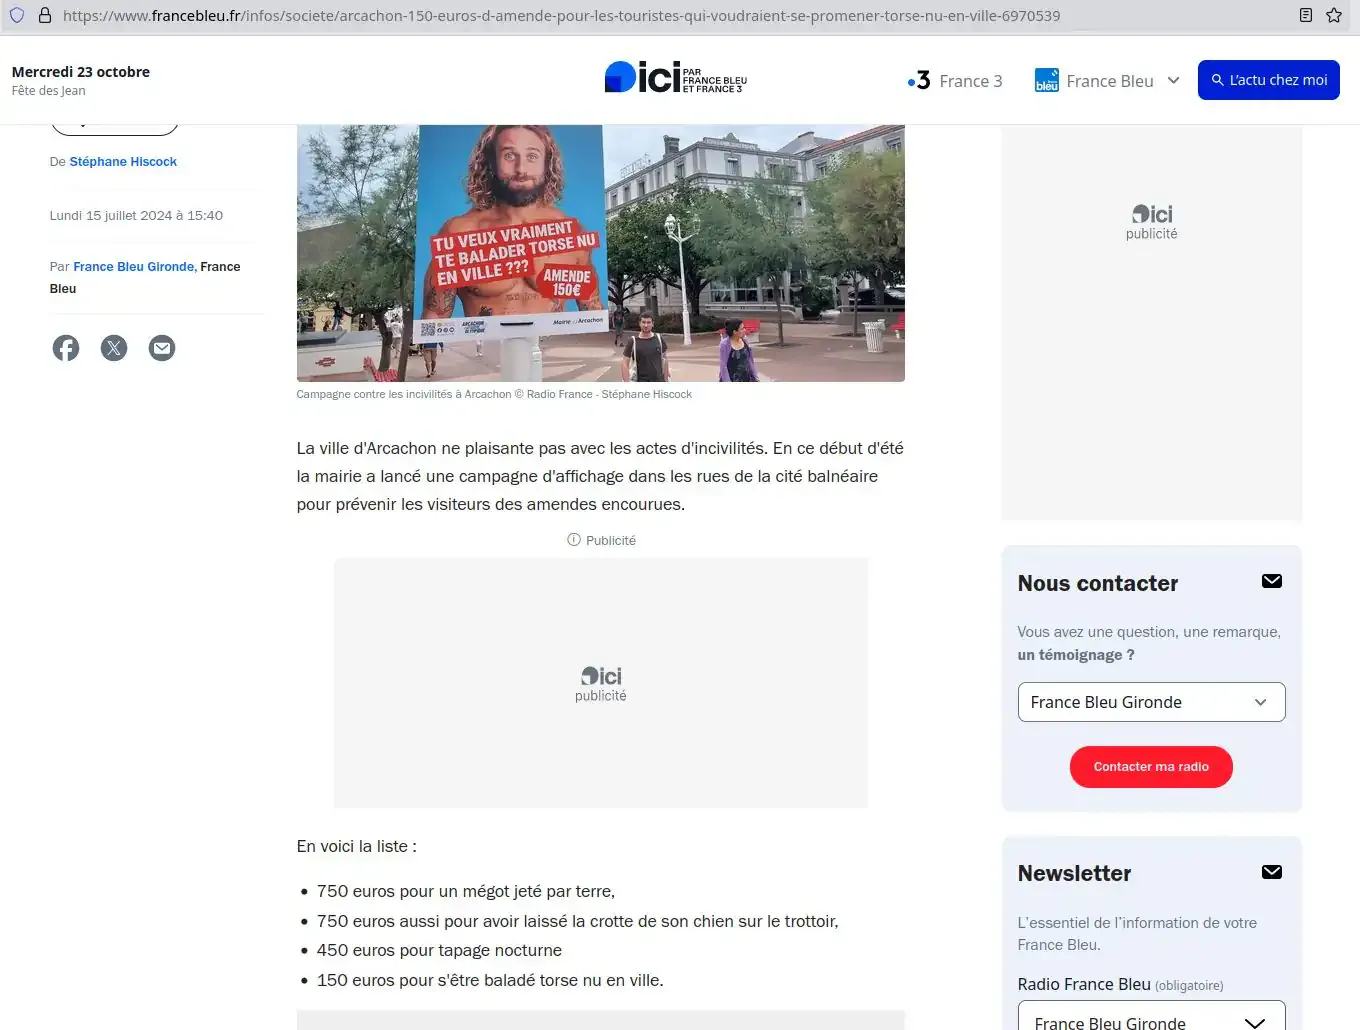Viewport: 1360px width, 1030px height.
Task: Expand France Bleu header dropdown
Action: [x=1173, y=81]
